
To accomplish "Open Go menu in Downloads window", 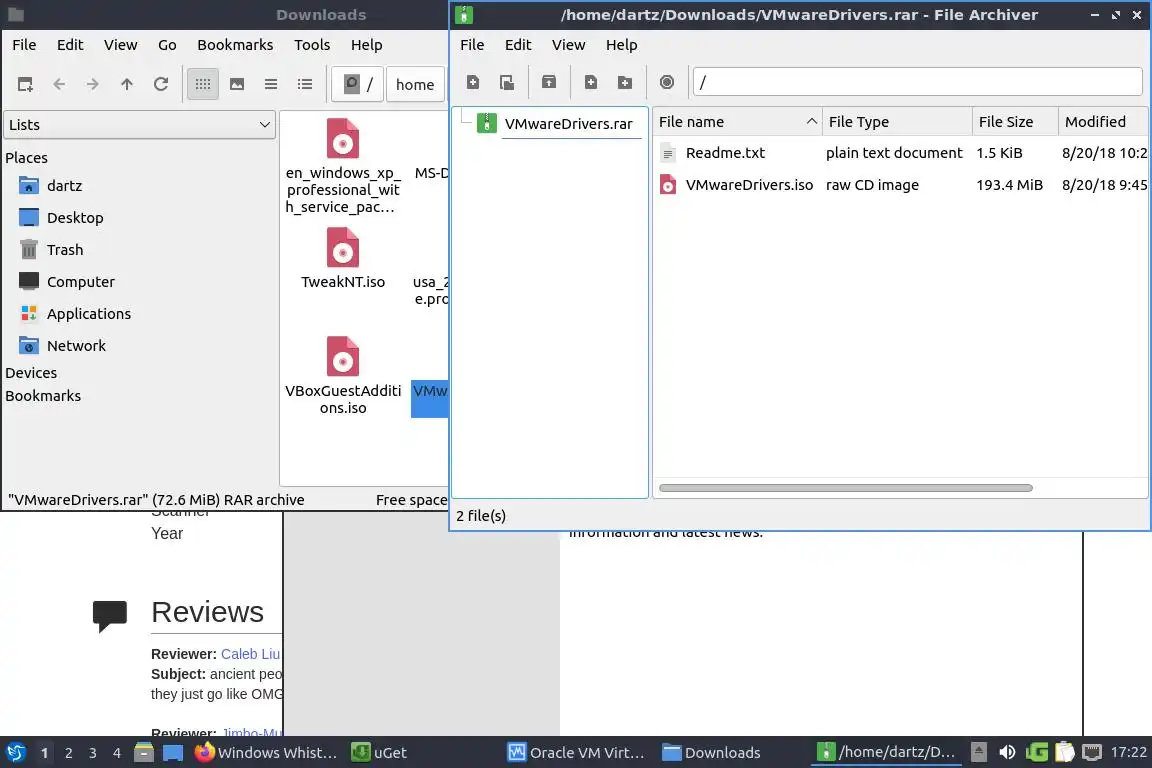I will [167, 45].
